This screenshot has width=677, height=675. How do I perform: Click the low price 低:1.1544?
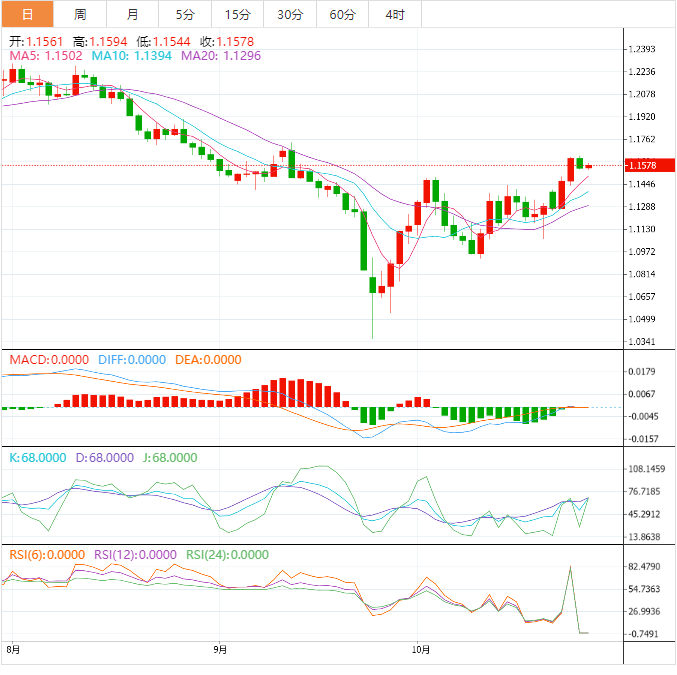point(164,42)
